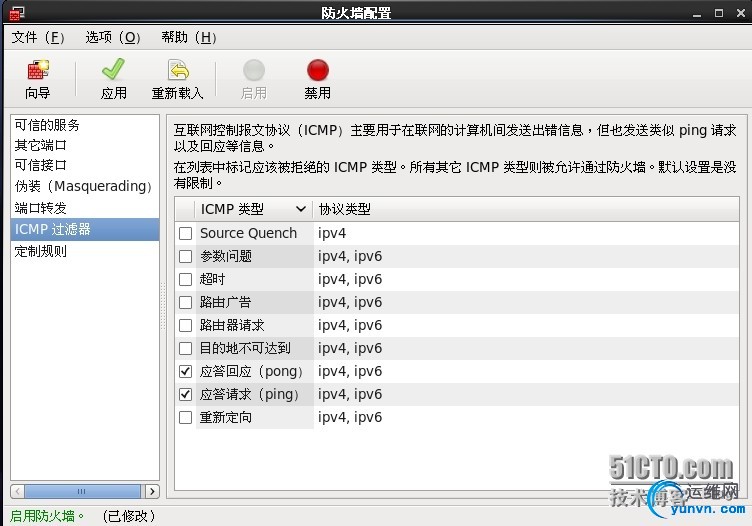Select 其它端口 in sidebar
Image resolution: width=752 pixels, height=526 pixels.
click(x=40, y=145)
